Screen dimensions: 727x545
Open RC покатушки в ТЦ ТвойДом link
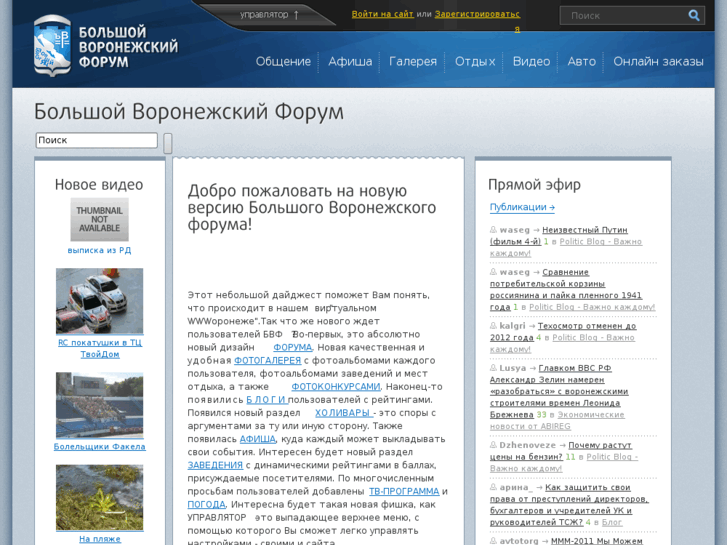[x=100, y=348]
